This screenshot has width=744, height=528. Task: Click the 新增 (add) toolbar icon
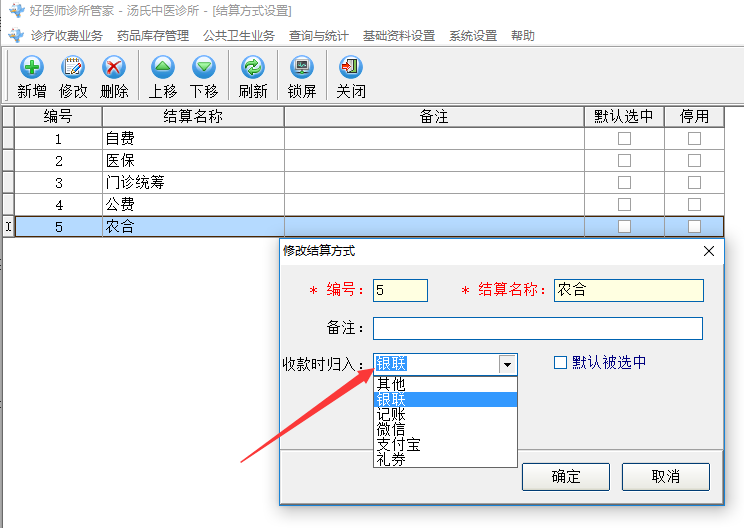click(x=32, y=76)
